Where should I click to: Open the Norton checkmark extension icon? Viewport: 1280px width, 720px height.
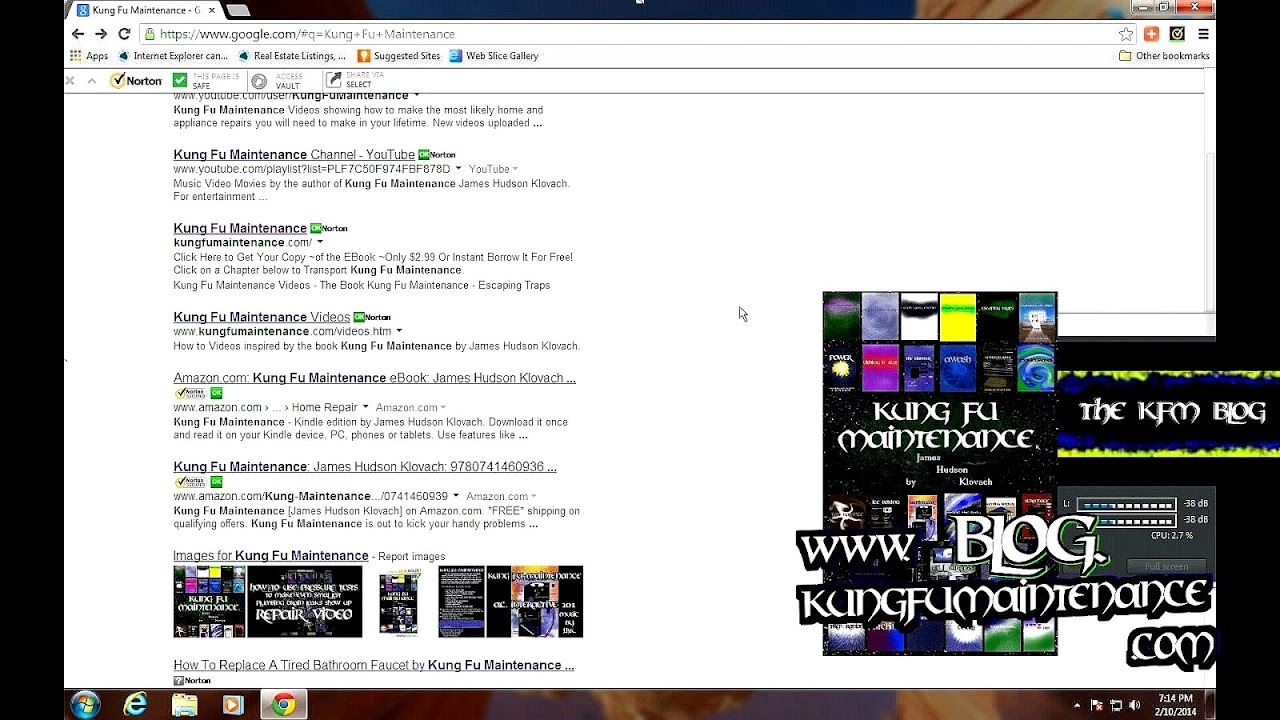click(1177, 34)
